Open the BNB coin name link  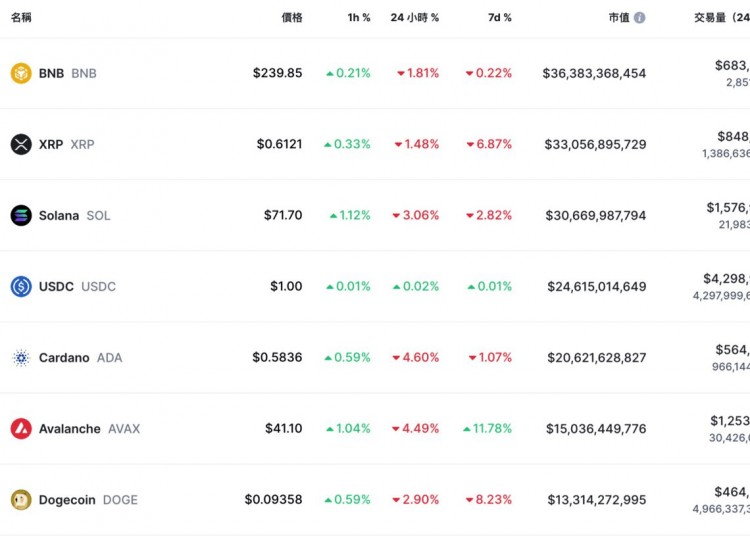point(67,73)
